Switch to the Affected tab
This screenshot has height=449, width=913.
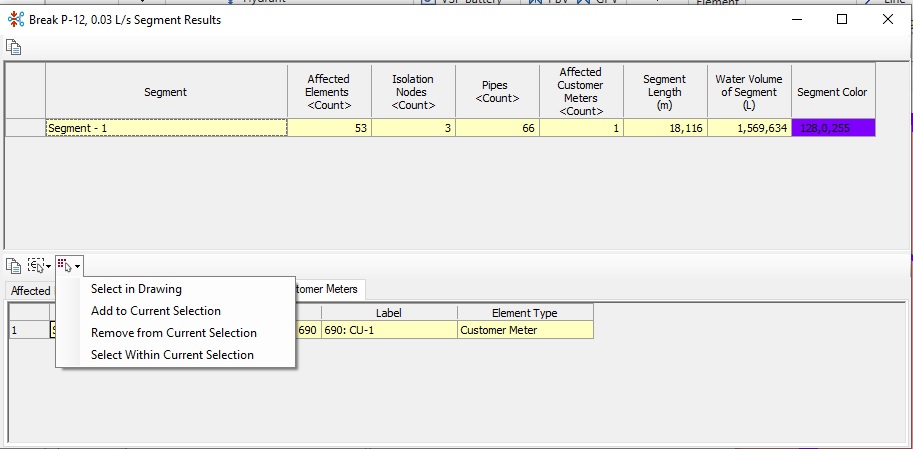[x=30, y=291]
